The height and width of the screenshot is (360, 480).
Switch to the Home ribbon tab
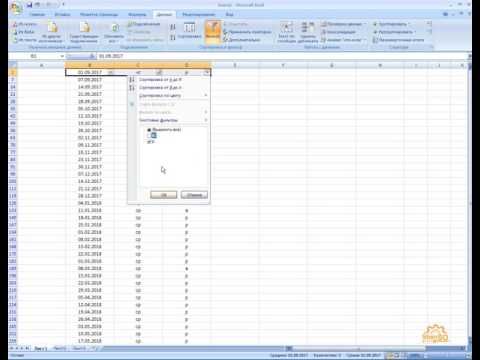(37, 14)
